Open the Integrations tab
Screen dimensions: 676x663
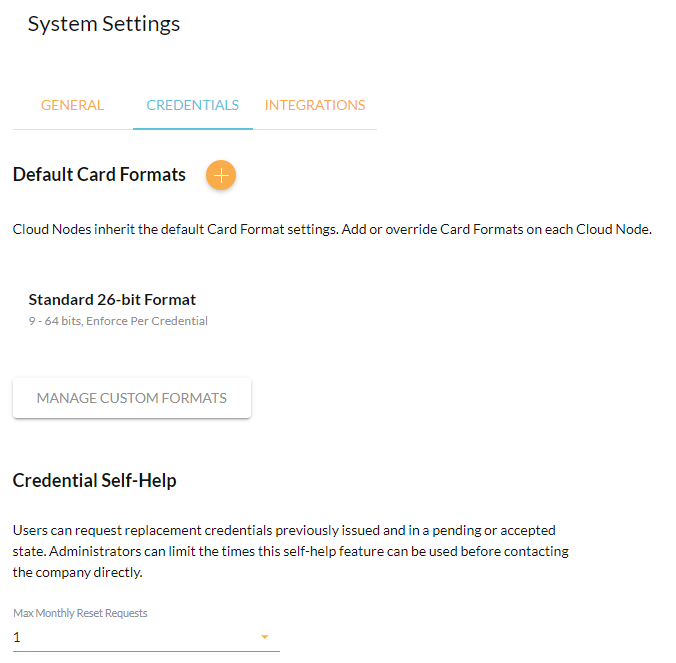pos(315,105)
